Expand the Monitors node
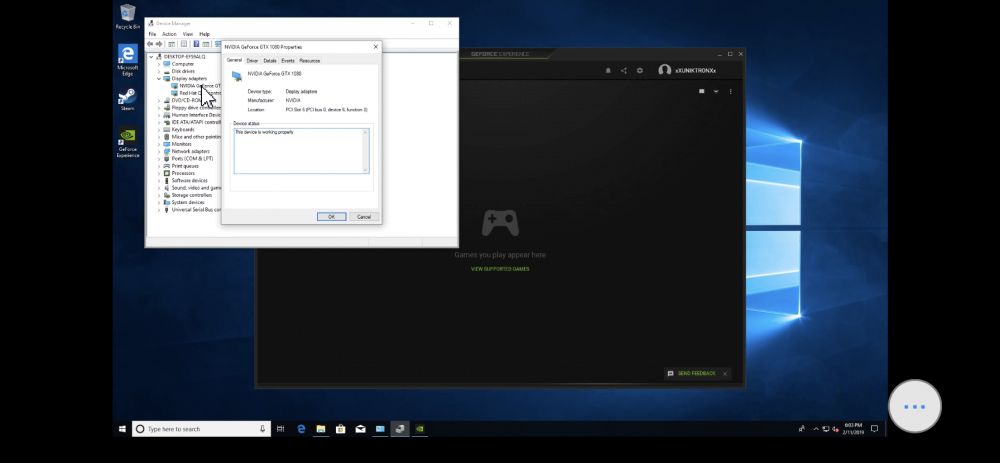Image resolution: width=1000 pixels, height=463 pixels. point(159,144)
